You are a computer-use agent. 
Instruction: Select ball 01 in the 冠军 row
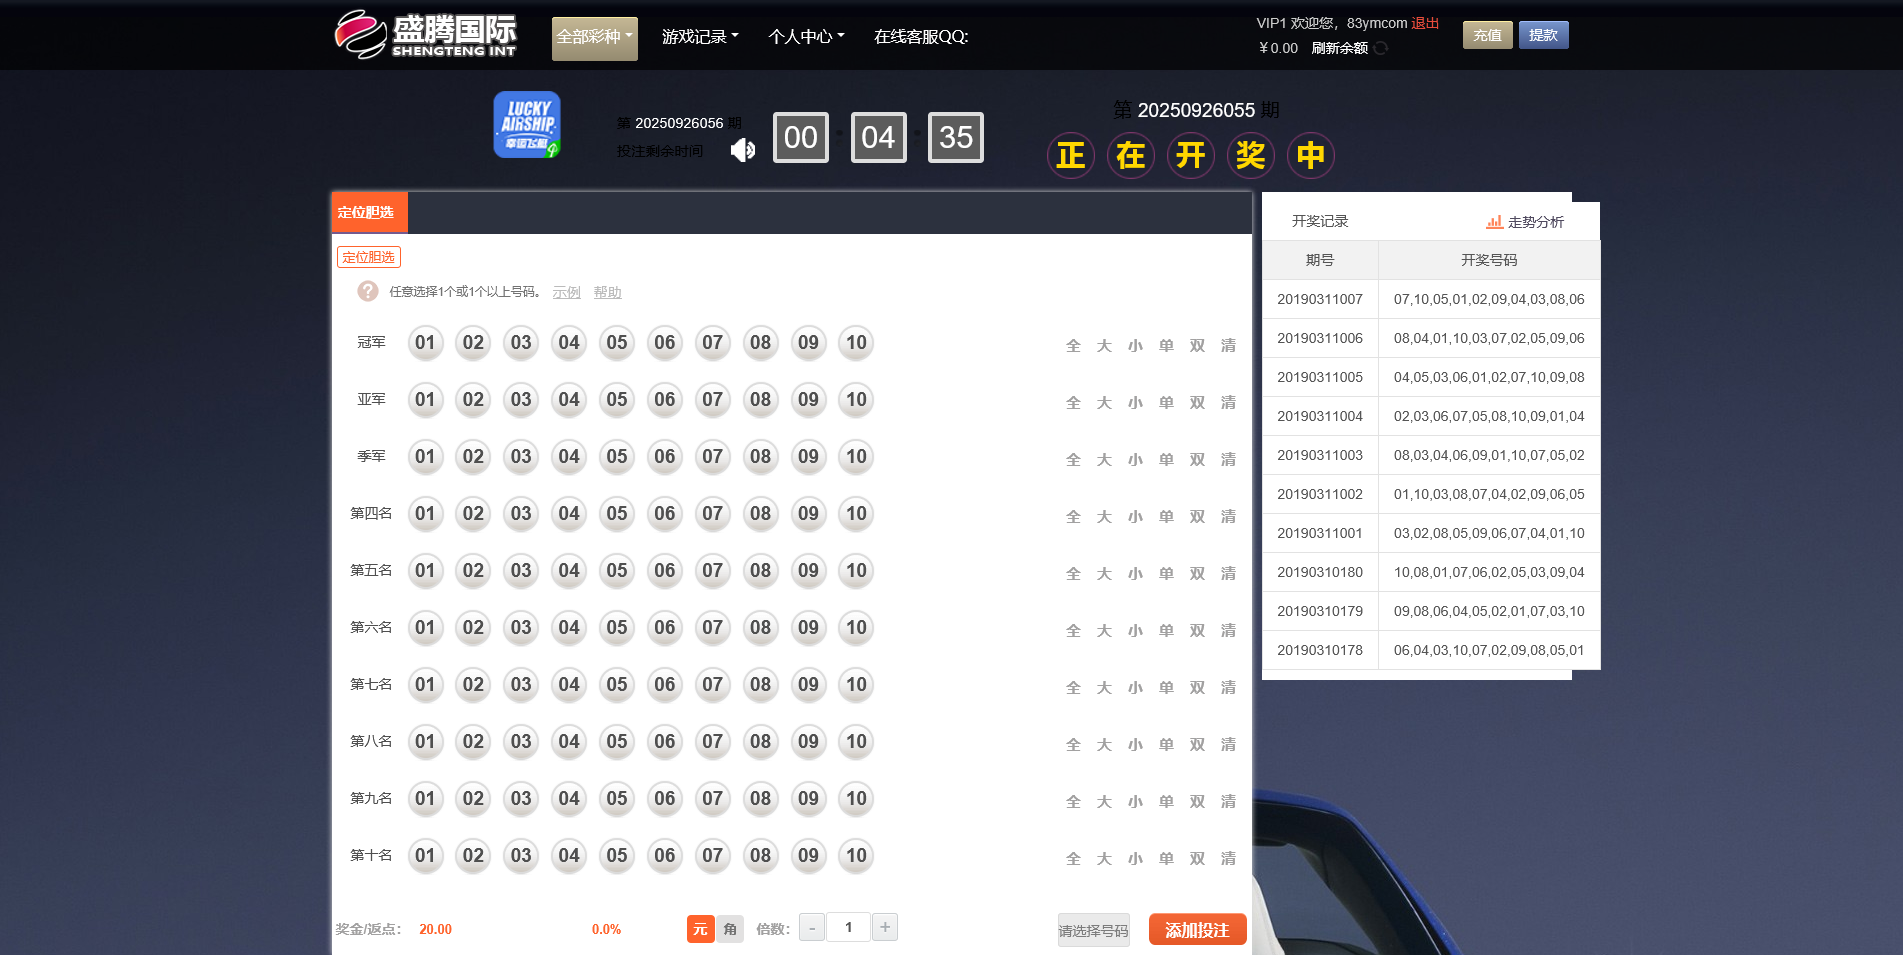coord(425,343)
